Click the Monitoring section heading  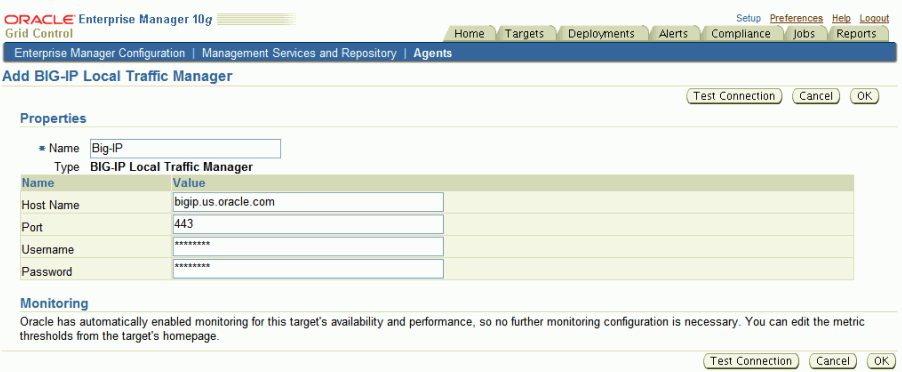(54, 303)
